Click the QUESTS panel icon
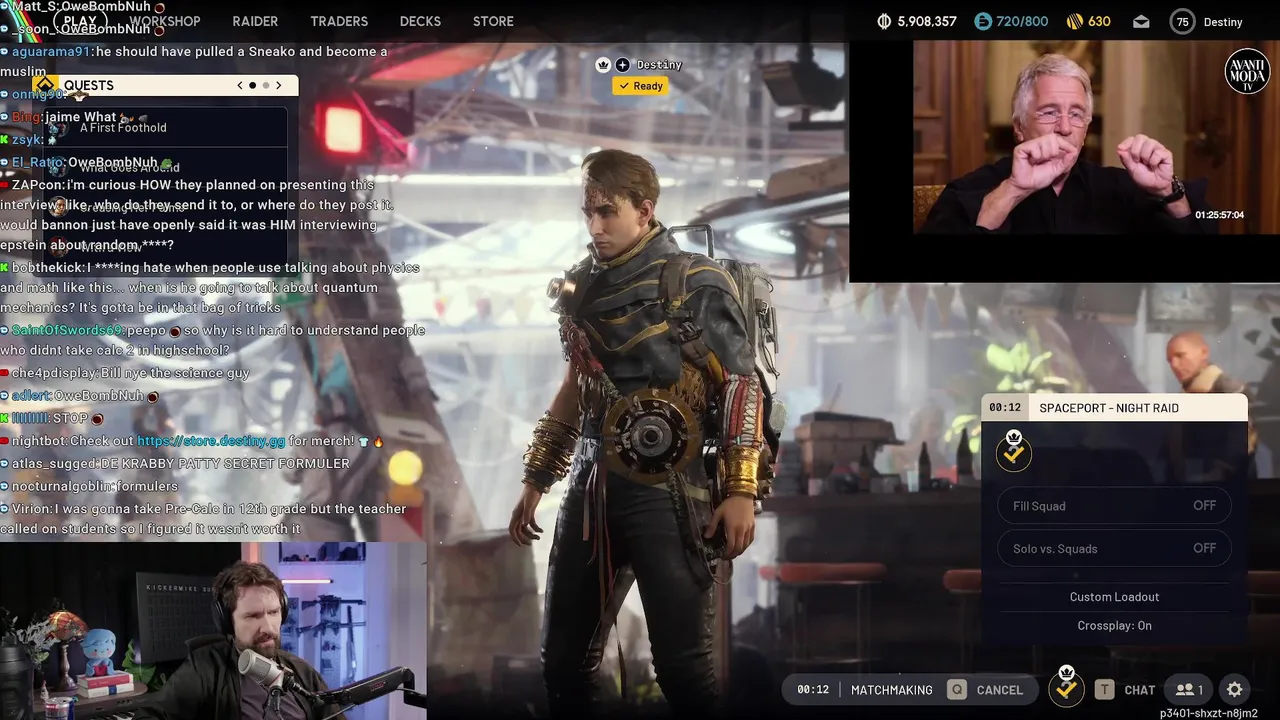 click(x=45, y=85)
